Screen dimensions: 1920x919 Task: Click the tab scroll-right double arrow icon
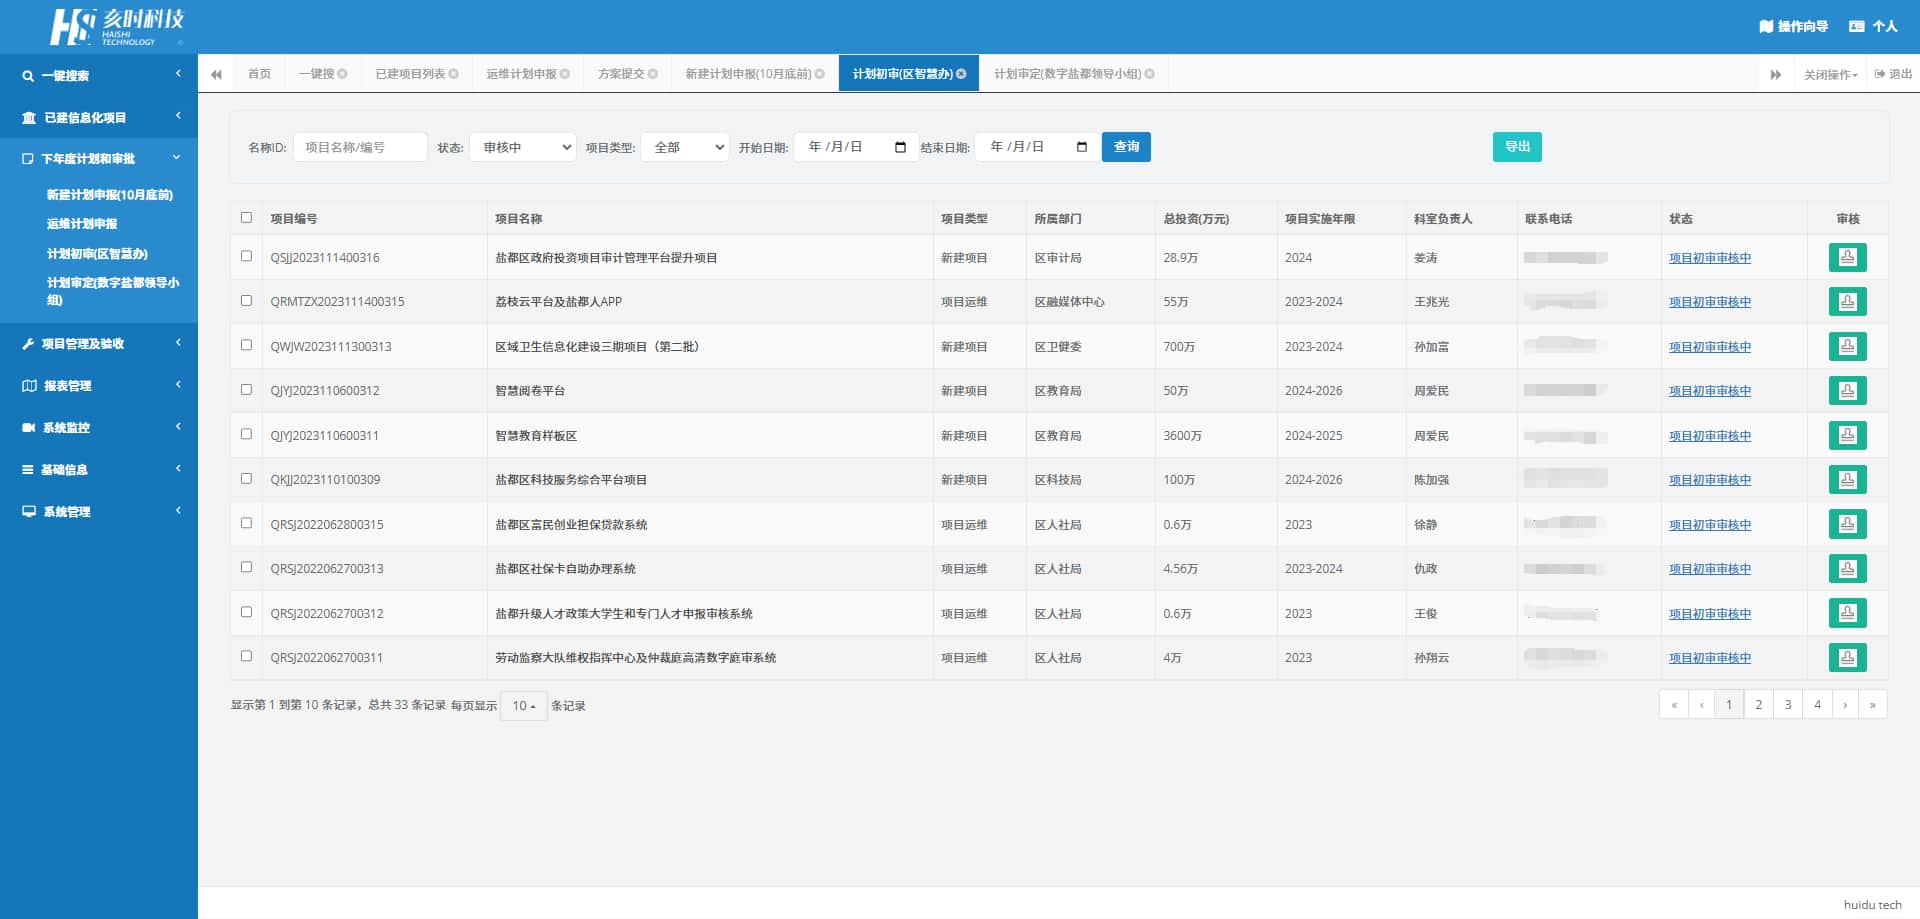coord(1776,74)
